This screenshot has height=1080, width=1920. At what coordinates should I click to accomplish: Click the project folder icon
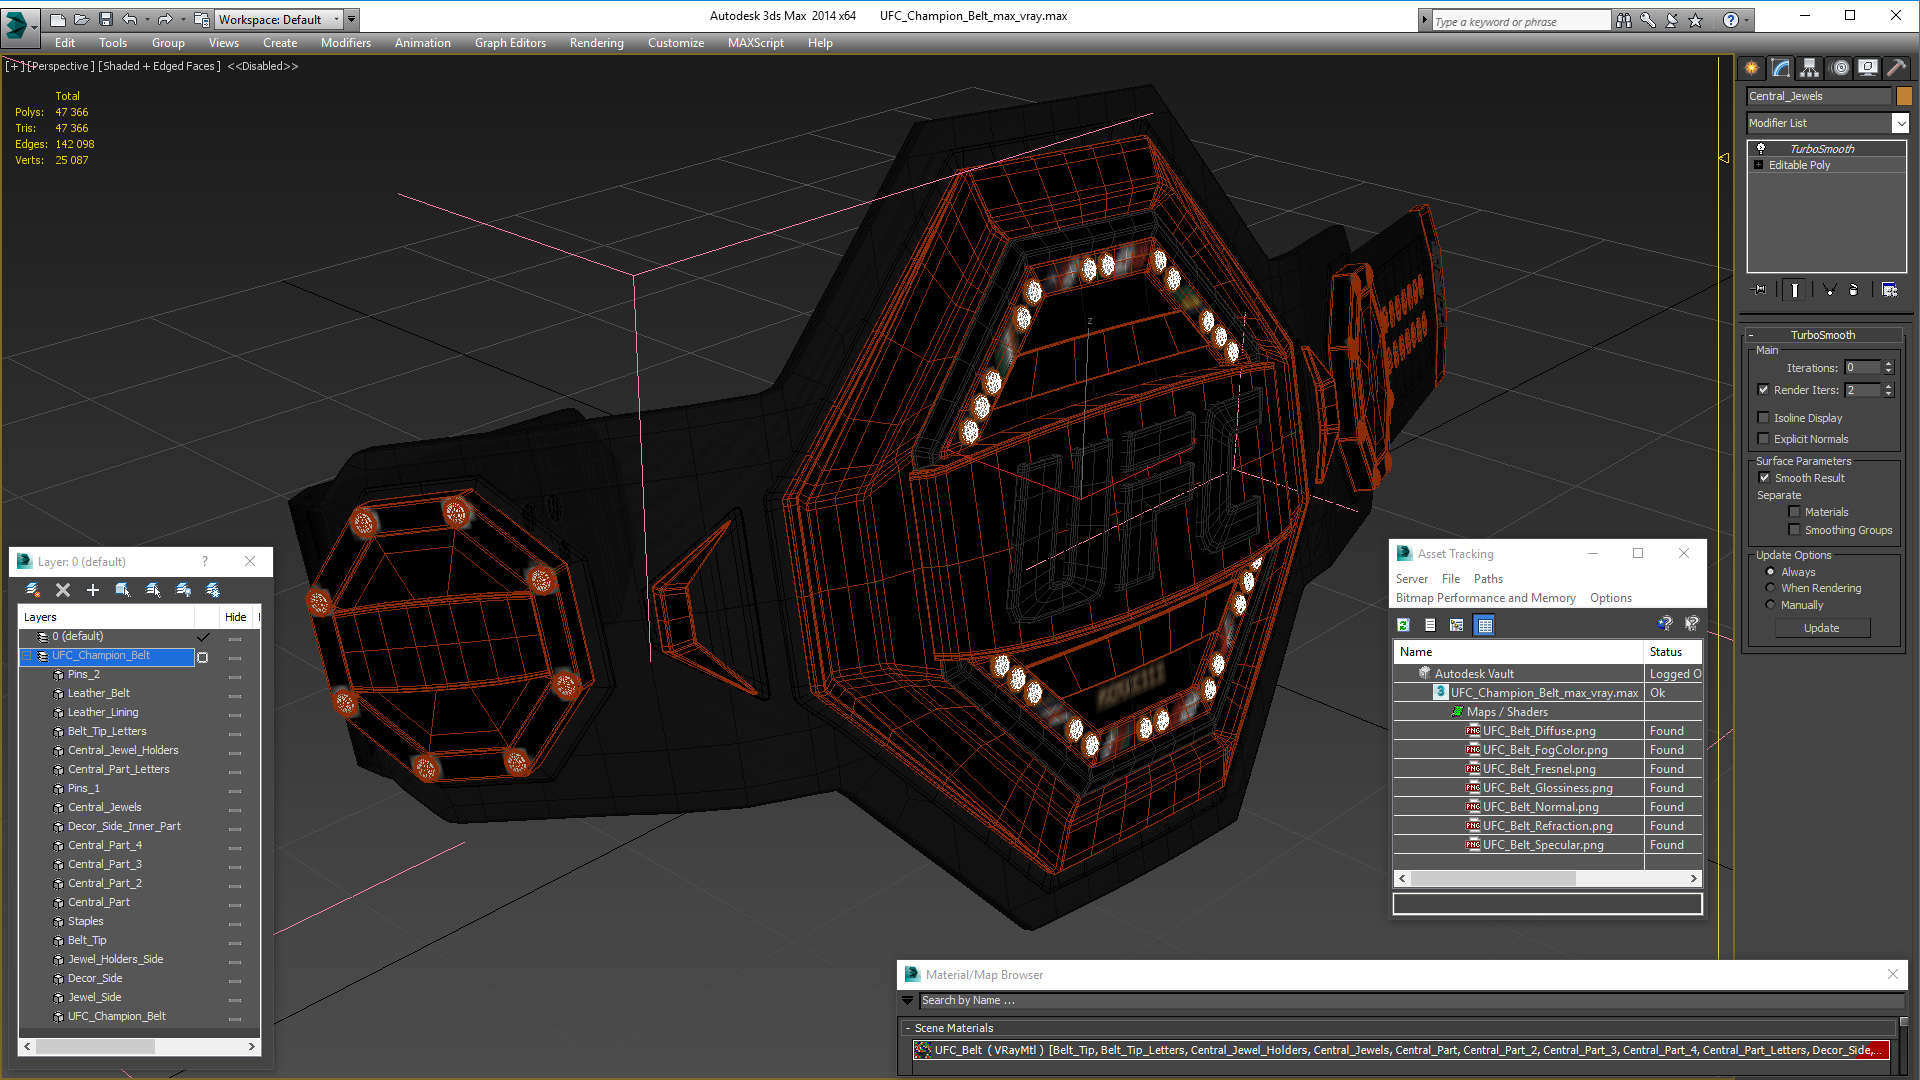tap(201, 19)
